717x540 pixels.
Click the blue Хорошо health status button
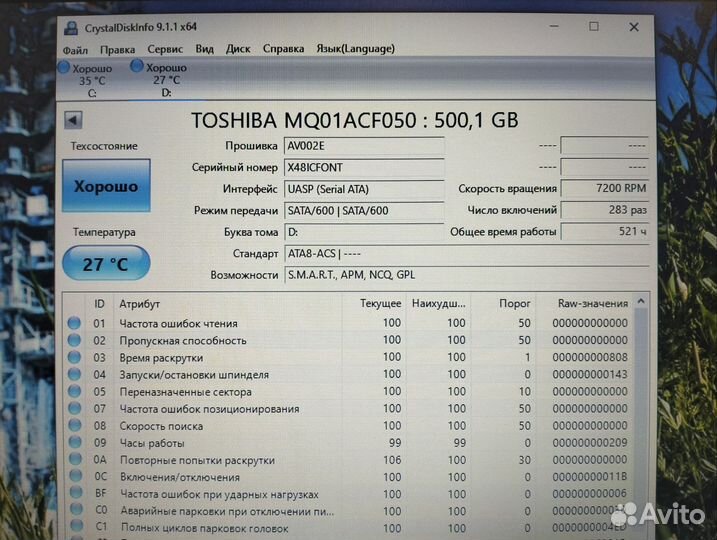[106, 187]
